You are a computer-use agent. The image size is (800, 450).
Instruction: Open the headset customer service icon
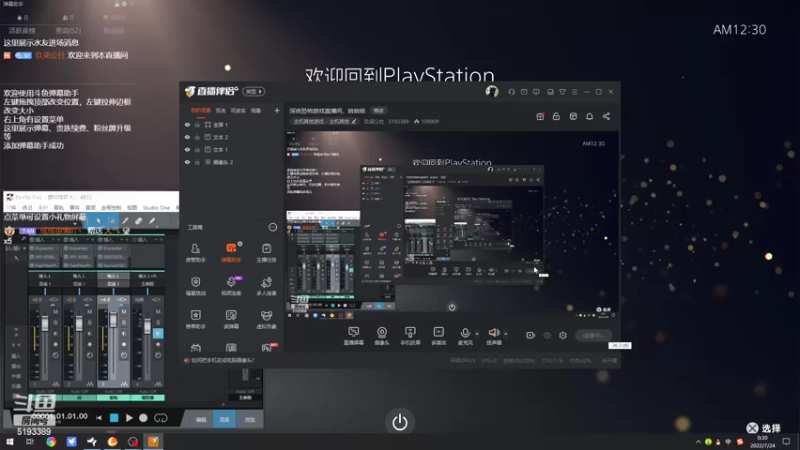[511, 92]
